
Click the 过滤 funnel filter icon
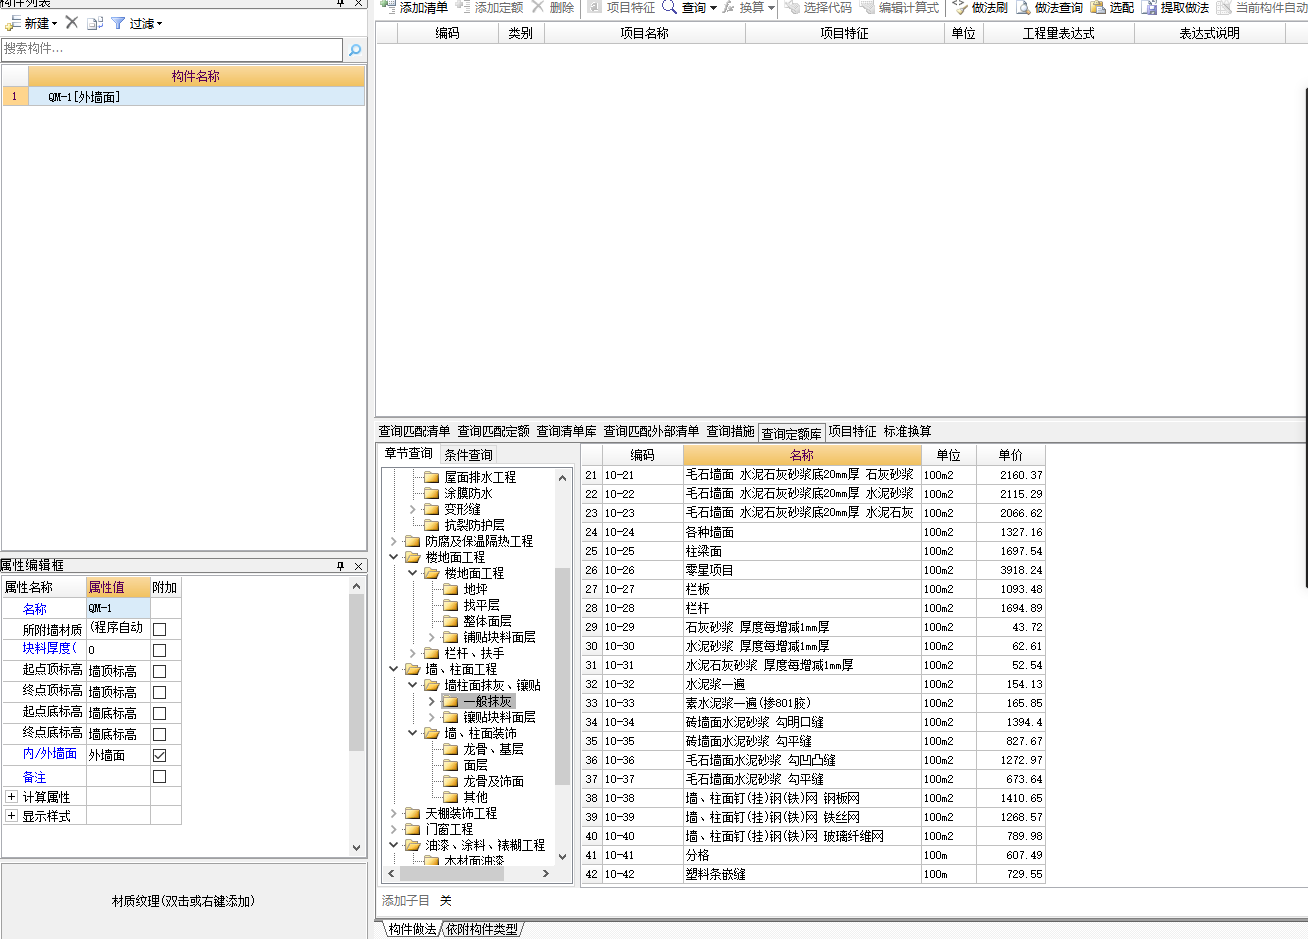pyautogui.click(x=118, y=23)
